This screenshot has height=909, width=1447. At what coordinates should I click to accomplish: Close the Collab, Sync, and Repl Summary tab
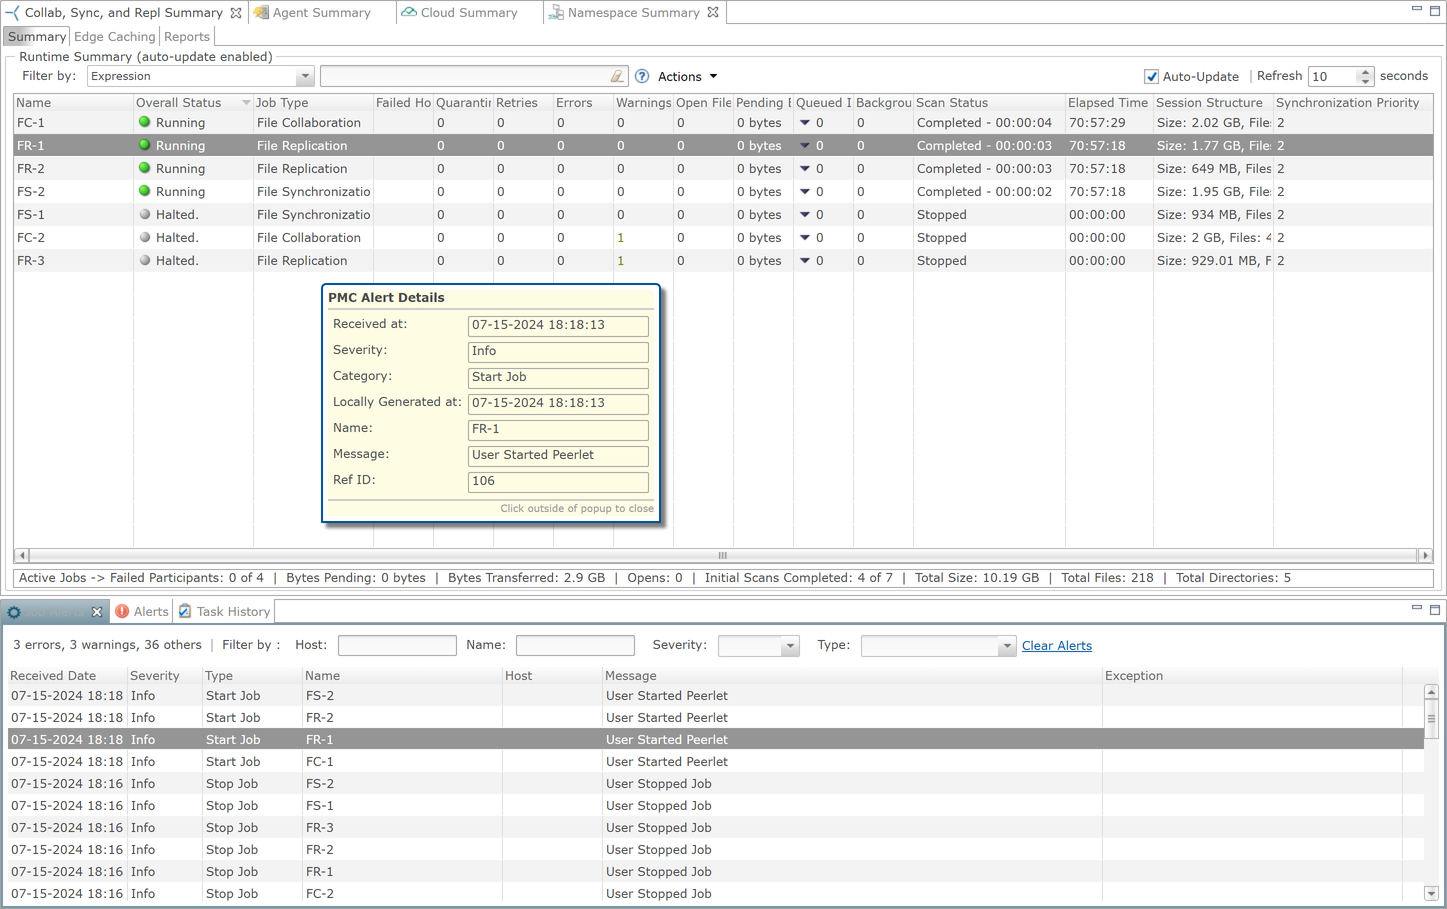pyautogui.click(x=236, y=13)
